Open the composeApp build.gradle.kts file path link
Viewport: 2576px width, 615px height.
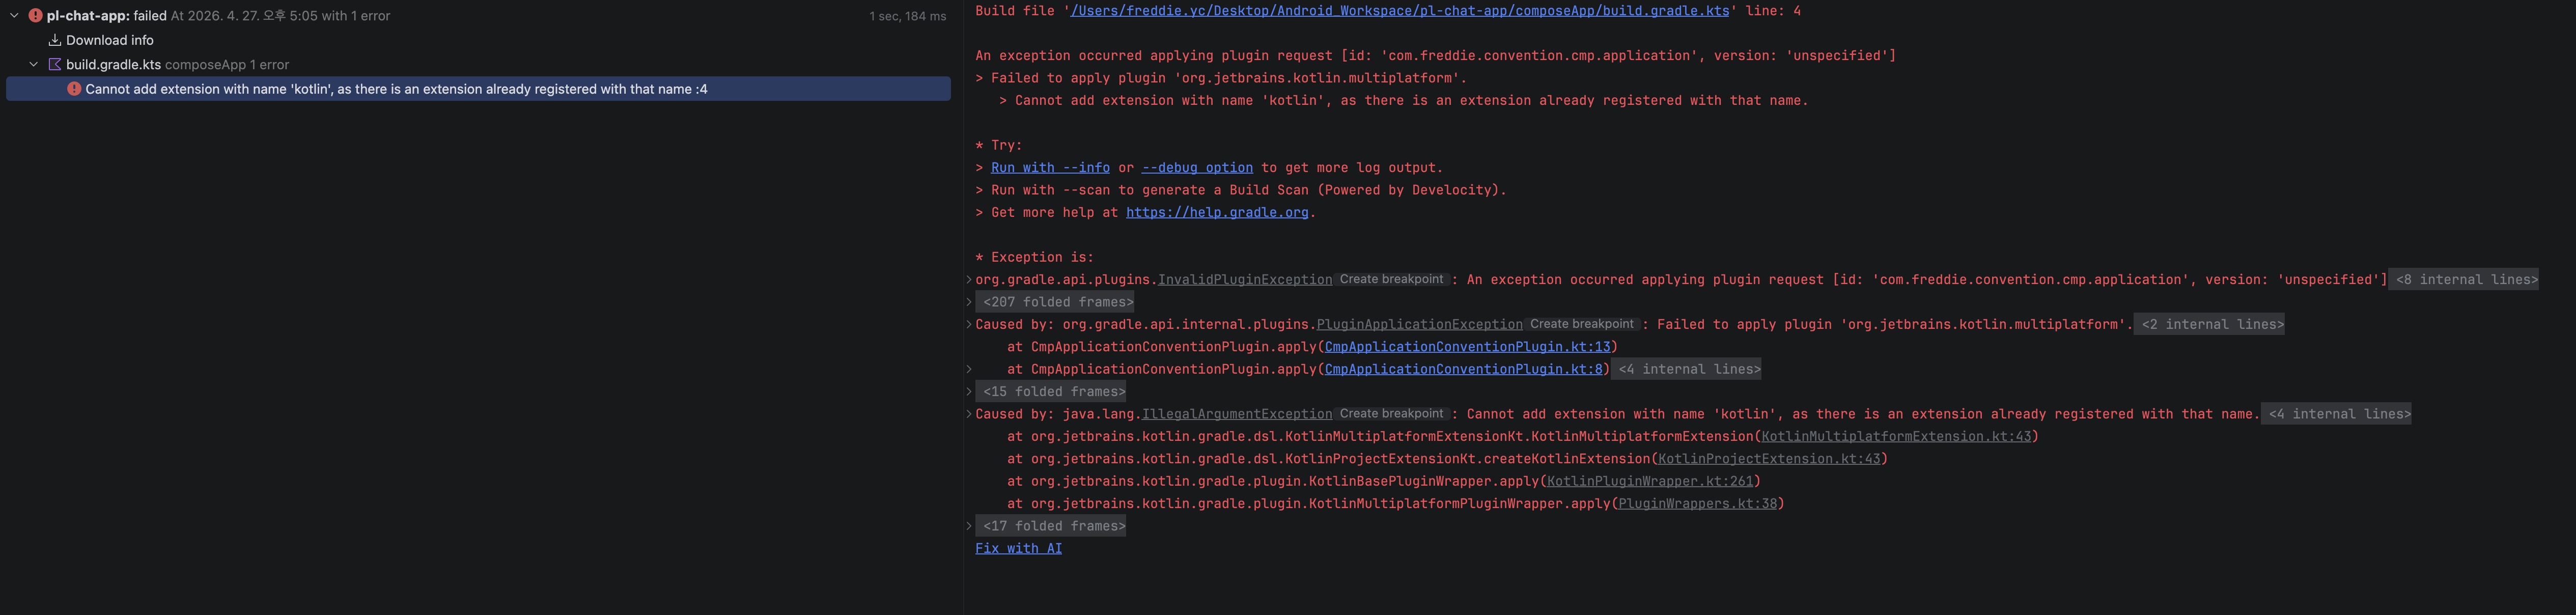1399,11
